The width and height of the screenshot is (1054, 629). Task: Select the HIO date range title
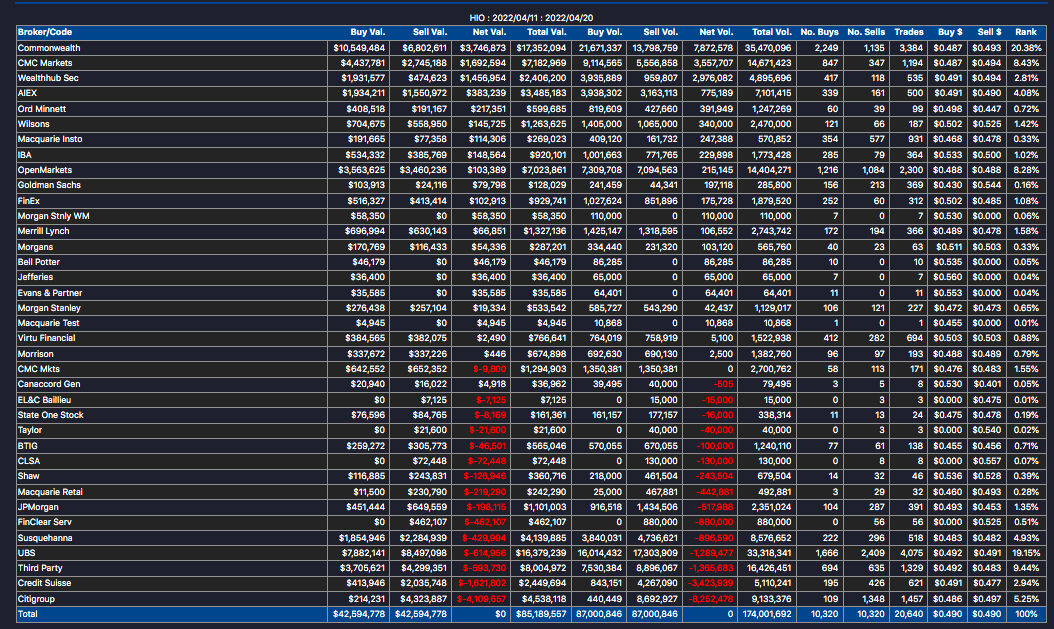[531, 18]
